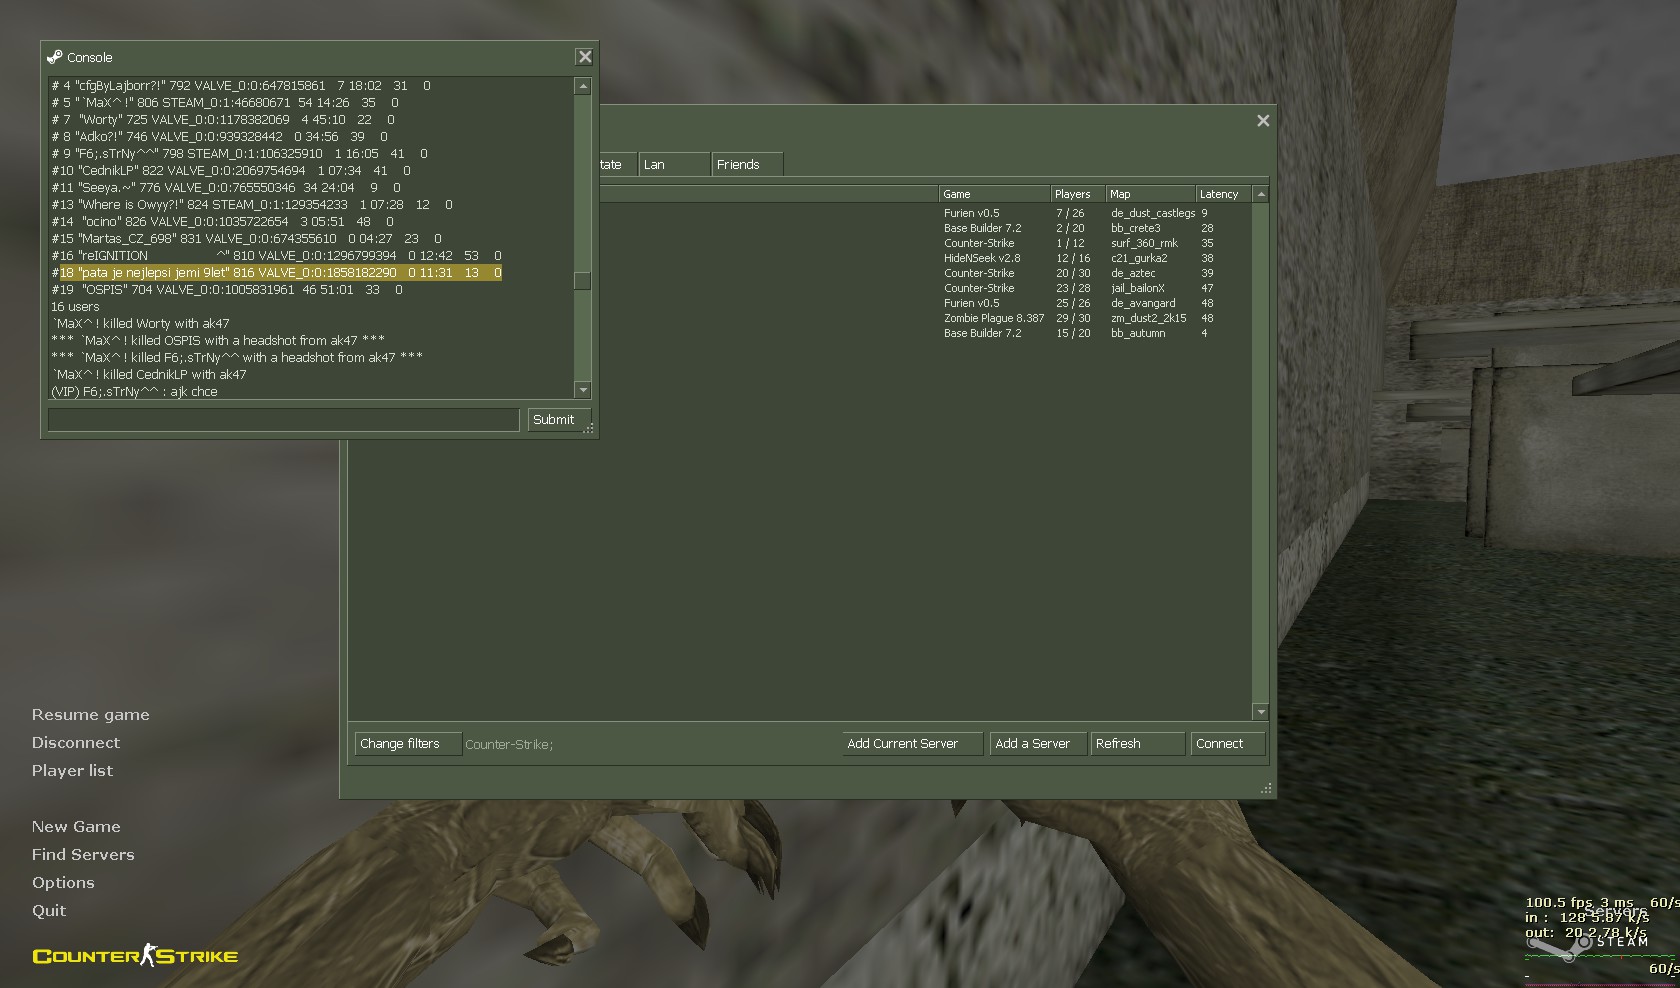Open Change filters options
Viewport: 1680px width, 988px height.
[x=408, y=744]
